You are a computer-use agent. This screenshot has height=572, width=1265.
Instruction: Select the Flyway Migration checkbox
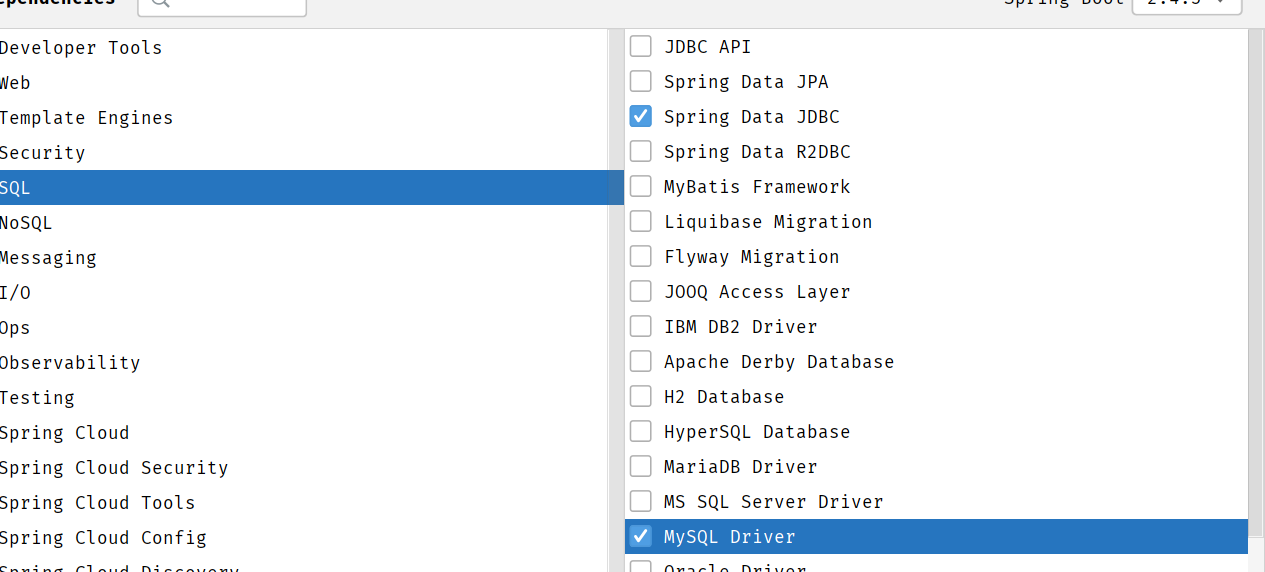(641, 256)
